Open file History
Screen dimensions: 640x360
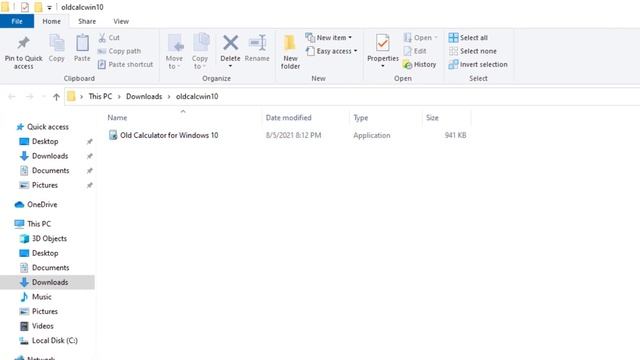(419, 64)
